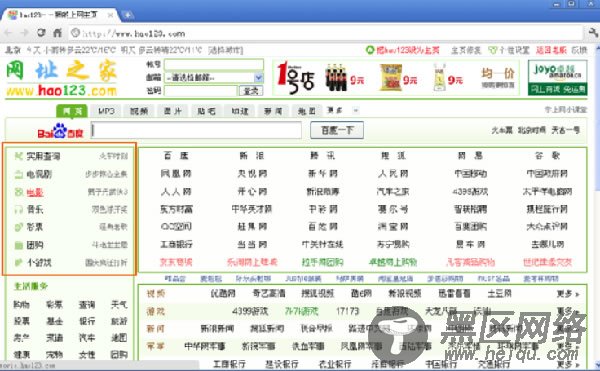Viewport: 600px width, 371px height.
Task: Click the [选择城市] weather link
Action: point(226,50)
